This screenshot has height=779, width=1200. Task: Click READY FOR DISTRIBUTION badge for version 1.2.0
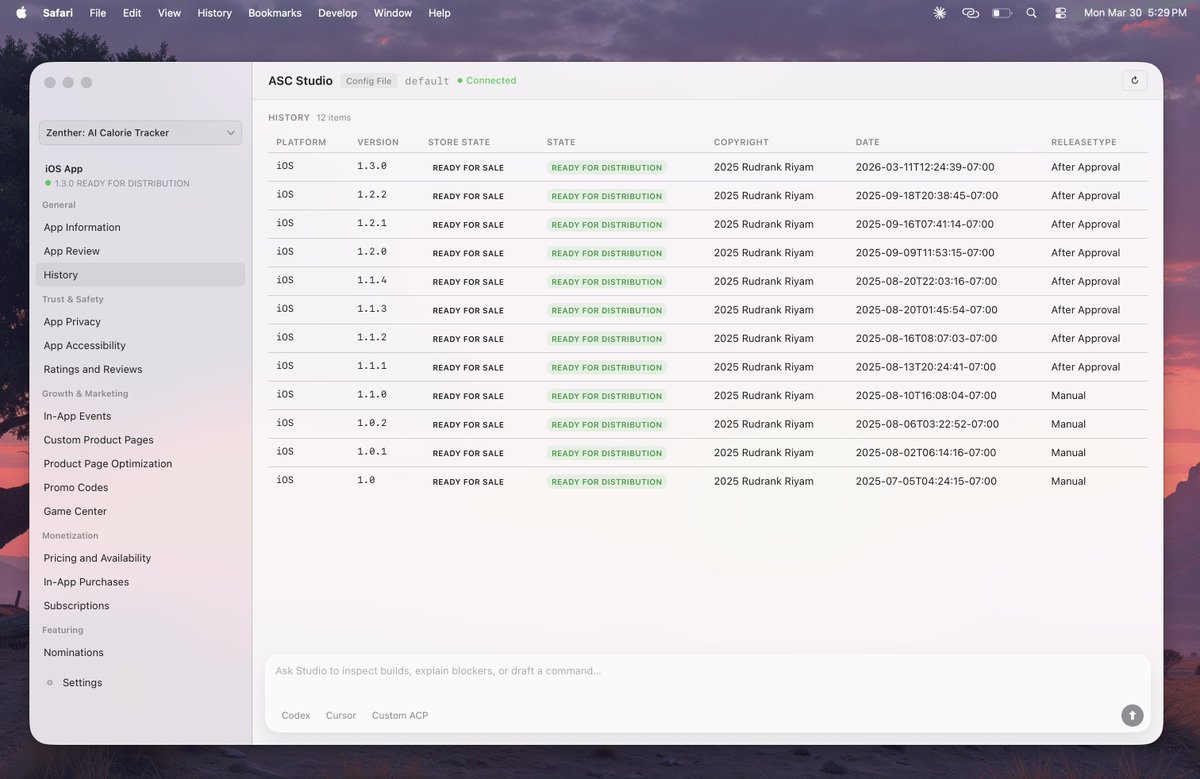coord(607,253)
